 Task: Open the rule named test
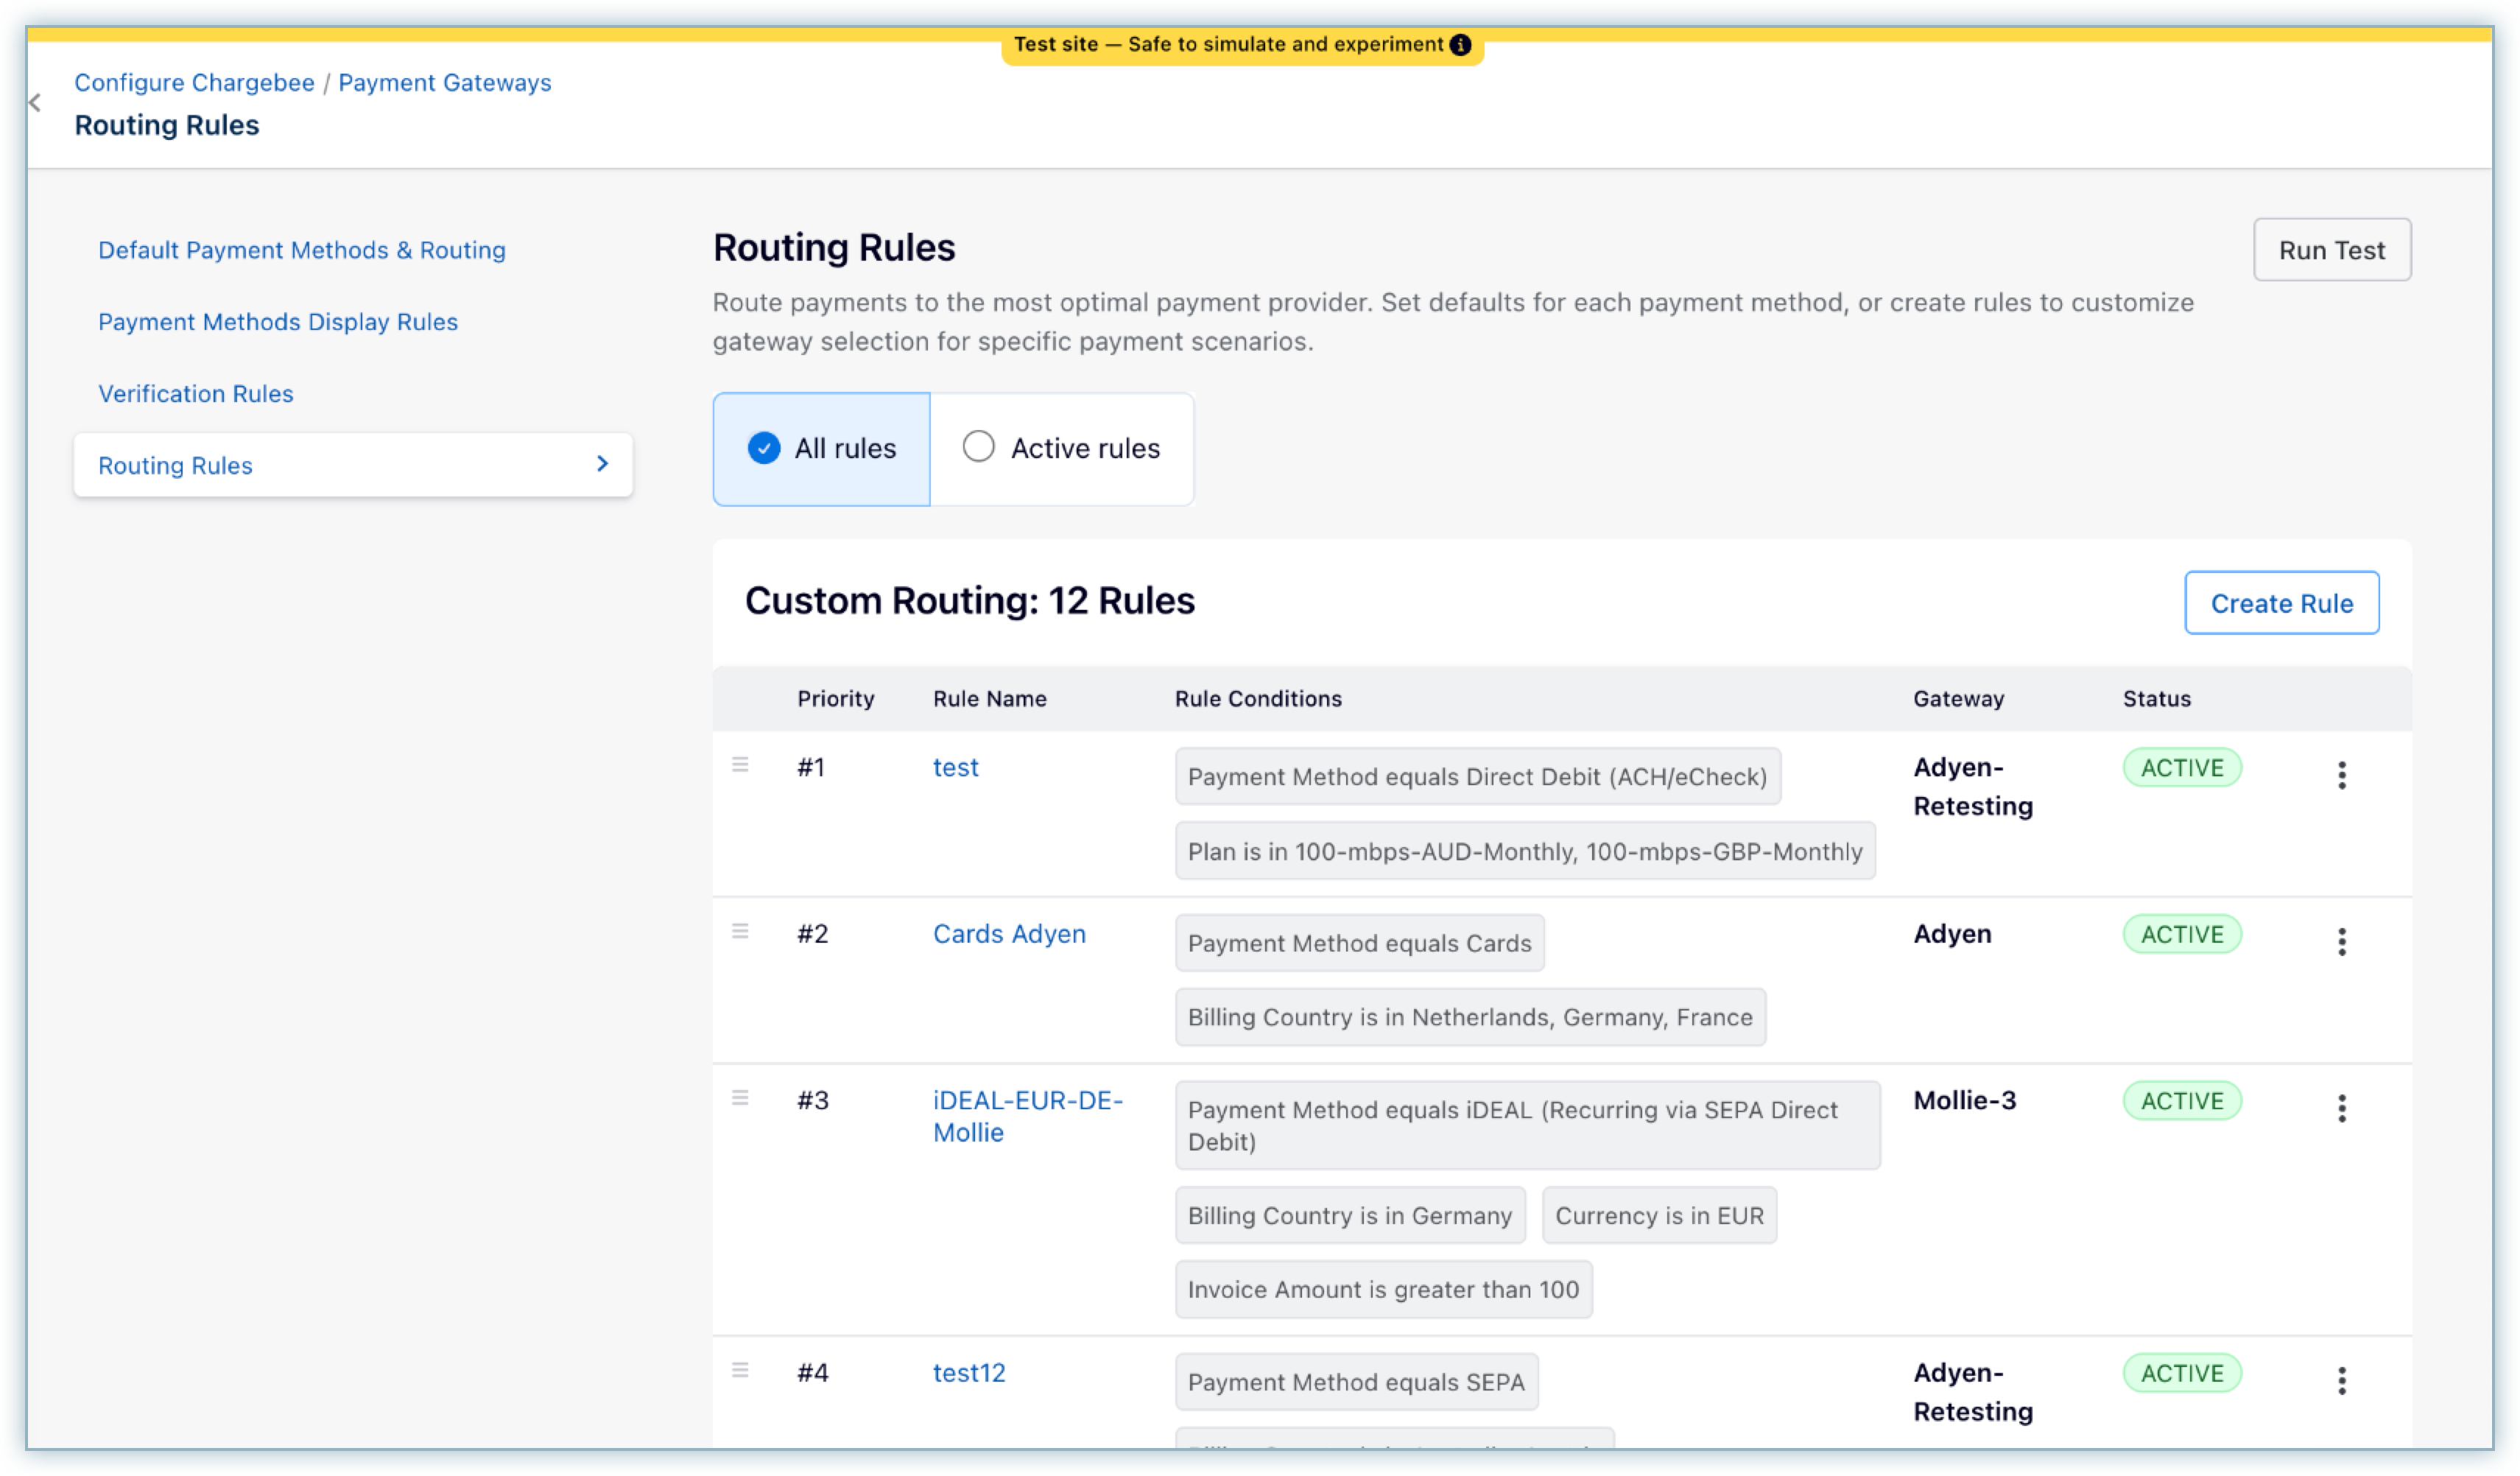(956, 768)
